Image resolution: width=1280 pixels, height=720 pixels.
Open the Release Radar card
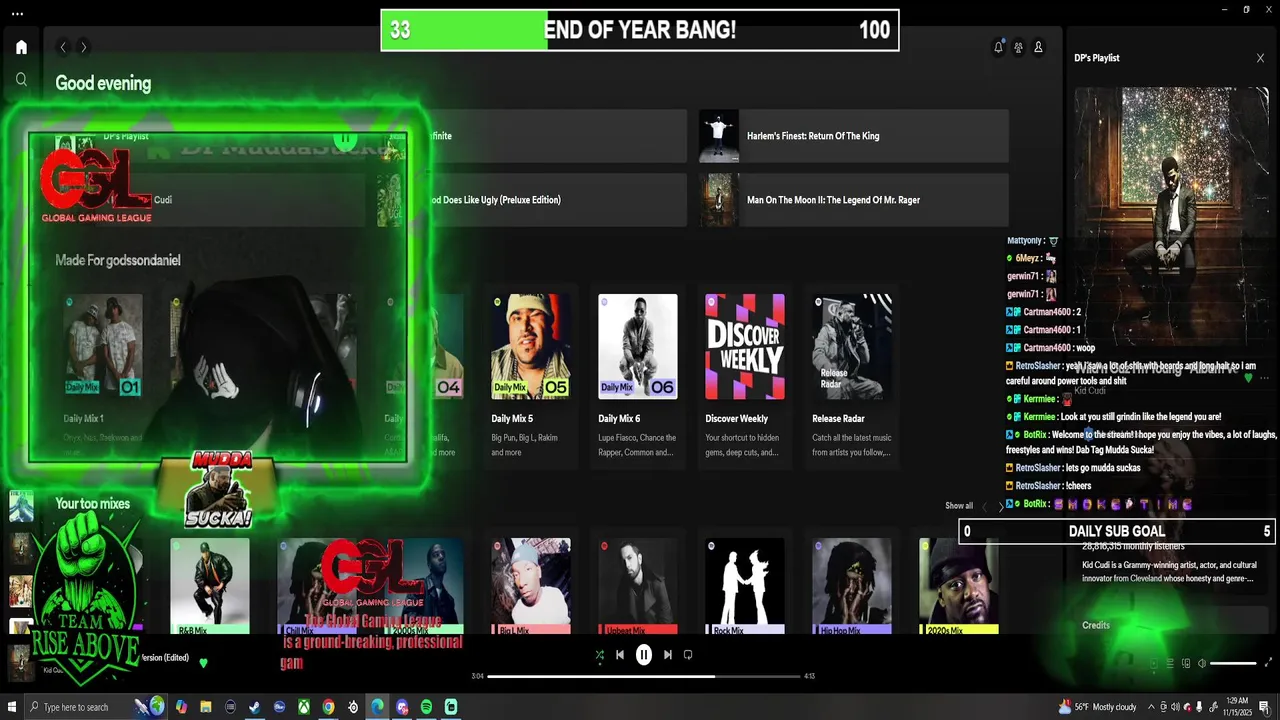852,377
